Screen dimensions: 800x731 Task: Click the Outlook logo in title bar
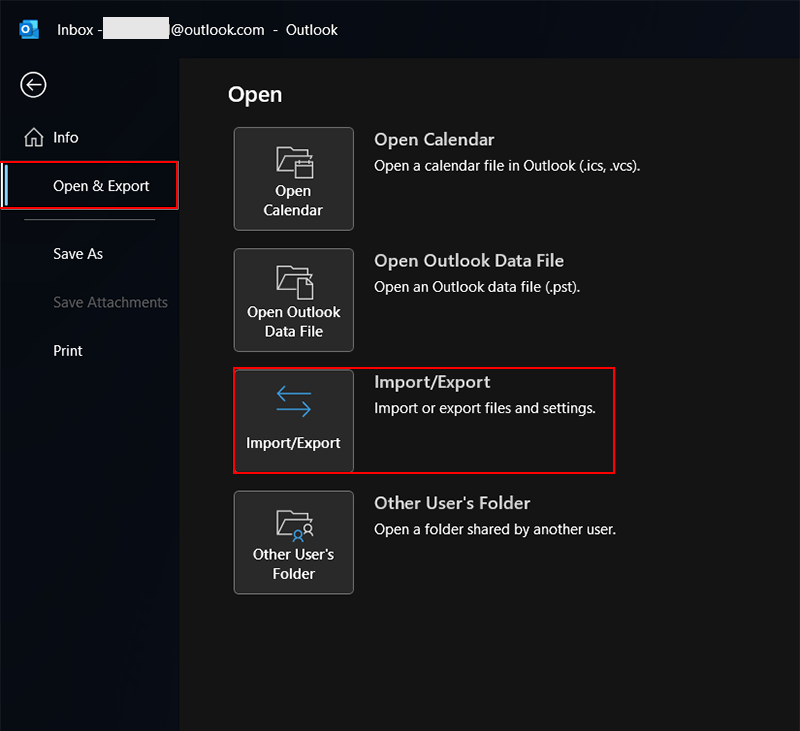click(x=29, y=30)
